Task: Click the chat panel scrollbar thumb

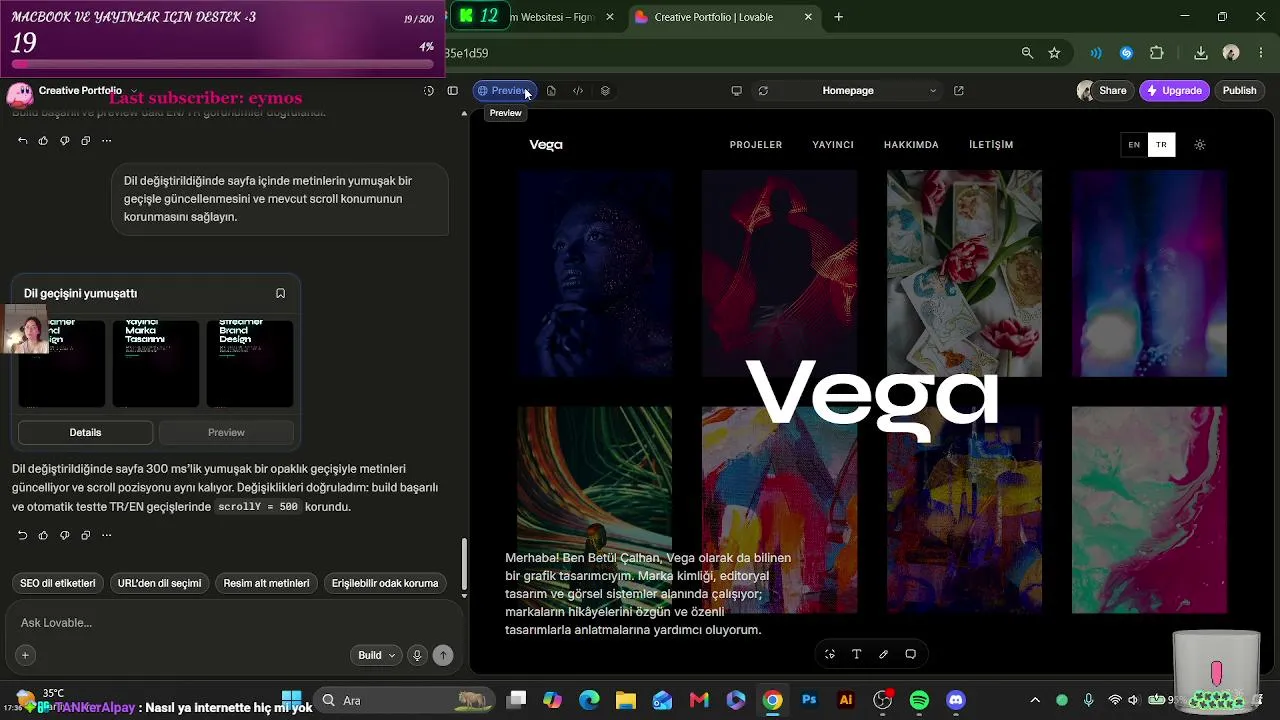Action: click(463, 564)
